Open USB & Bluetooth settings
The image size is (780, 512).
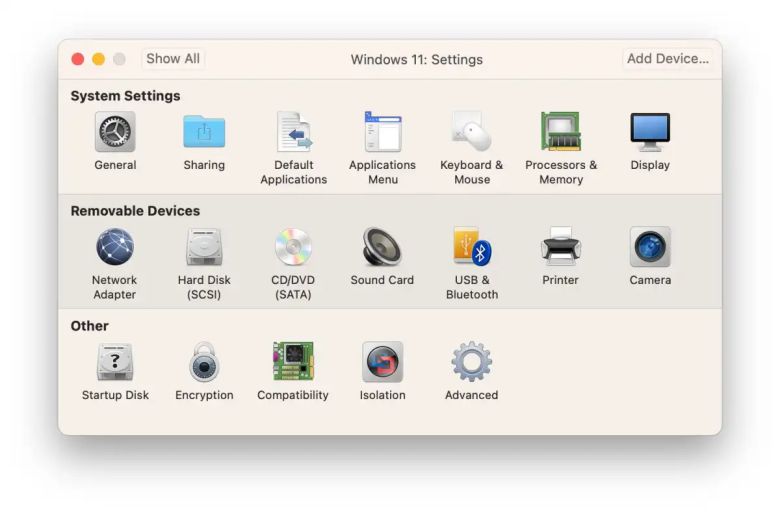[471, 247]
